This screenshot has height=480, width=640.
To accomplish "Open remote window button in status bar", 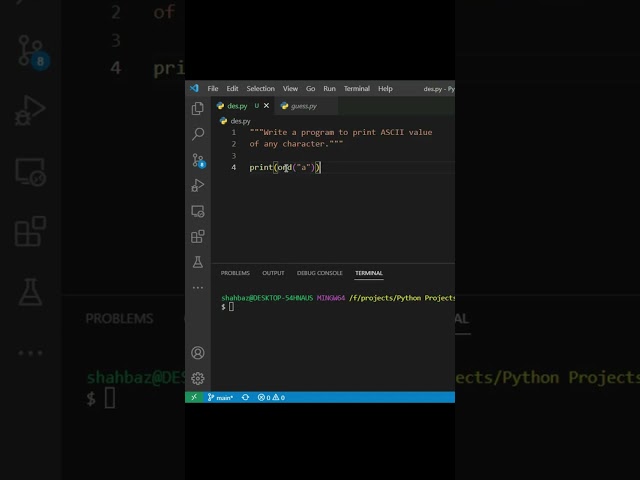I will (x=194, y=397).
